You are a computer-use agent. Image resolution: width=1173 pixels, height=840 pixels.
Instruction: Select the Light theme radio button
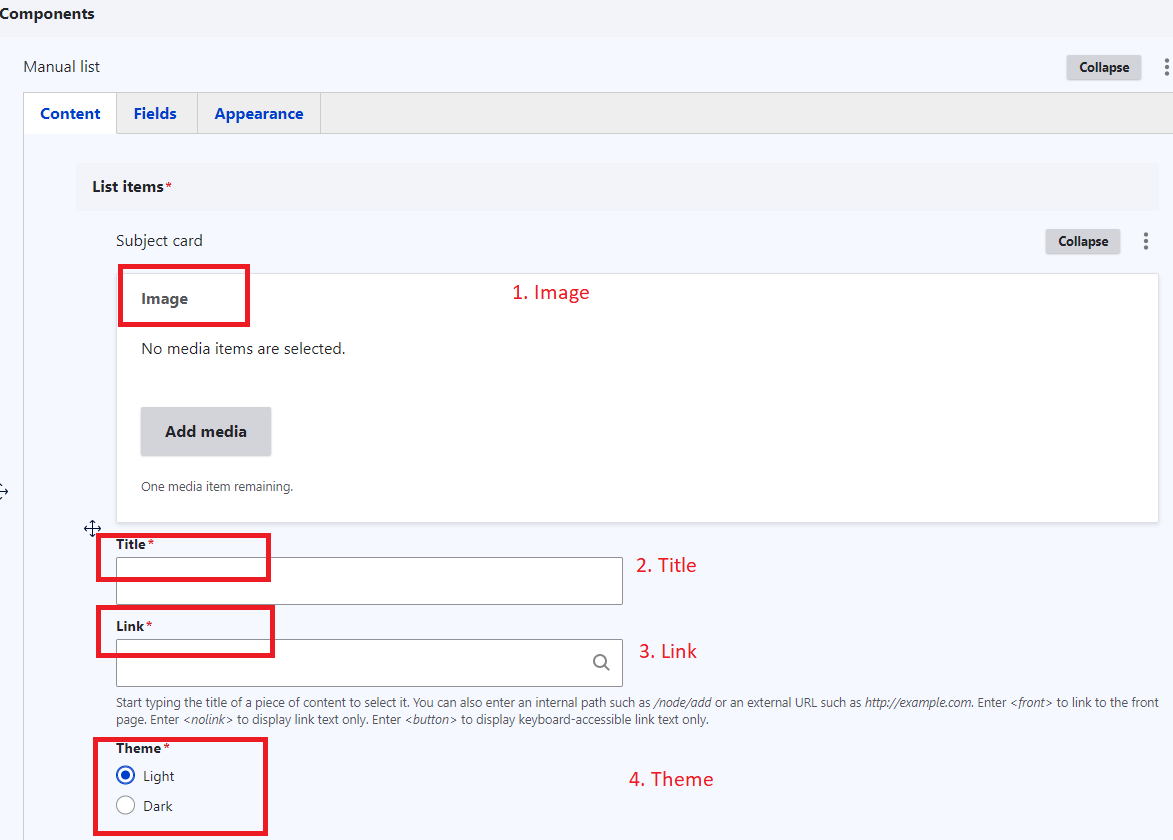[126, 776]
